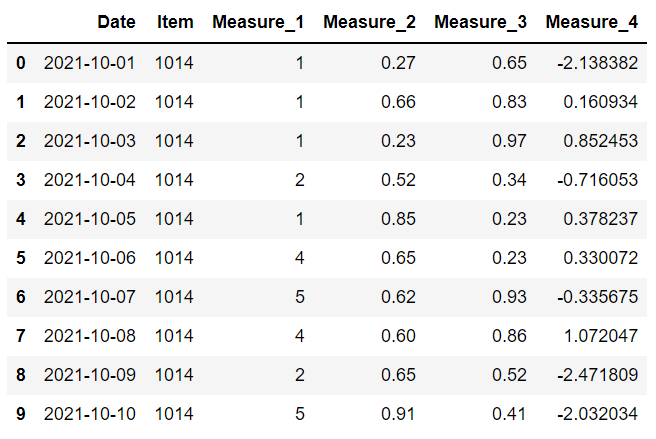
Task: Select the Measure_2 value 0.27
Action: pos(399,63)
